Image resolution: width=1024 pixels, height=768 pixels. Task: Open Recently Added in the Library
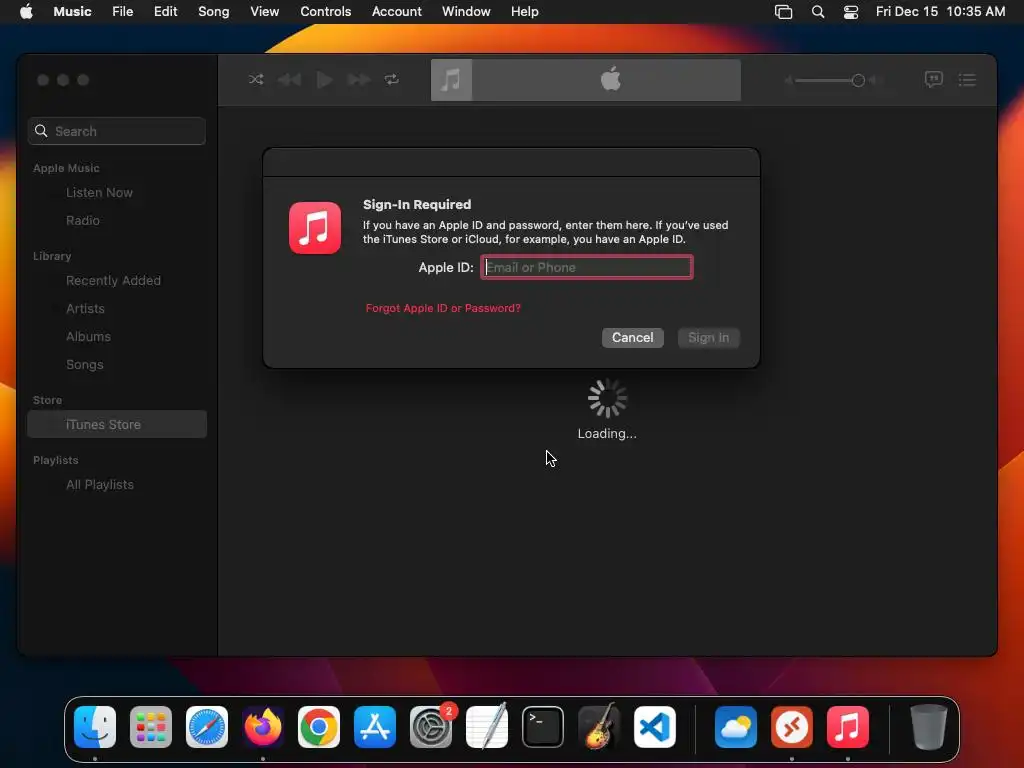(x=114, y=281)
